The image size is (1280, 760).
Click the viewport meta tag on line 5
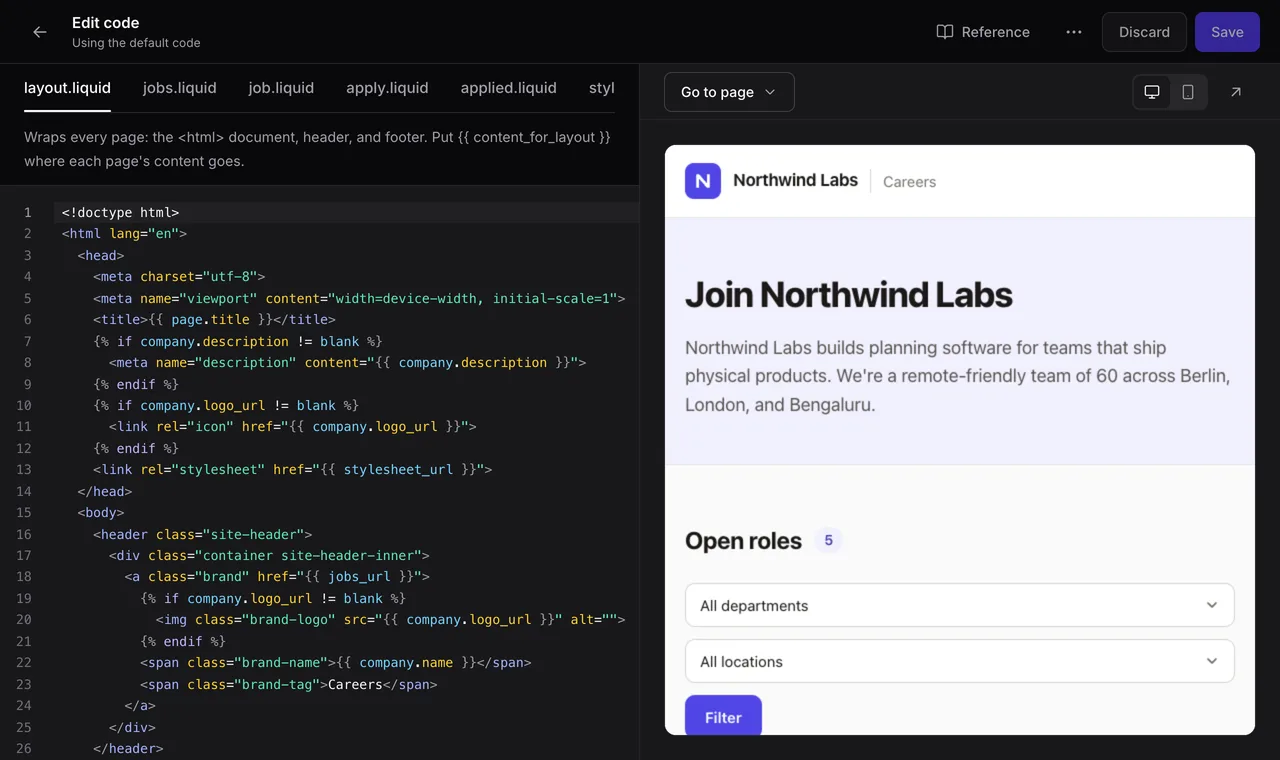359,298
